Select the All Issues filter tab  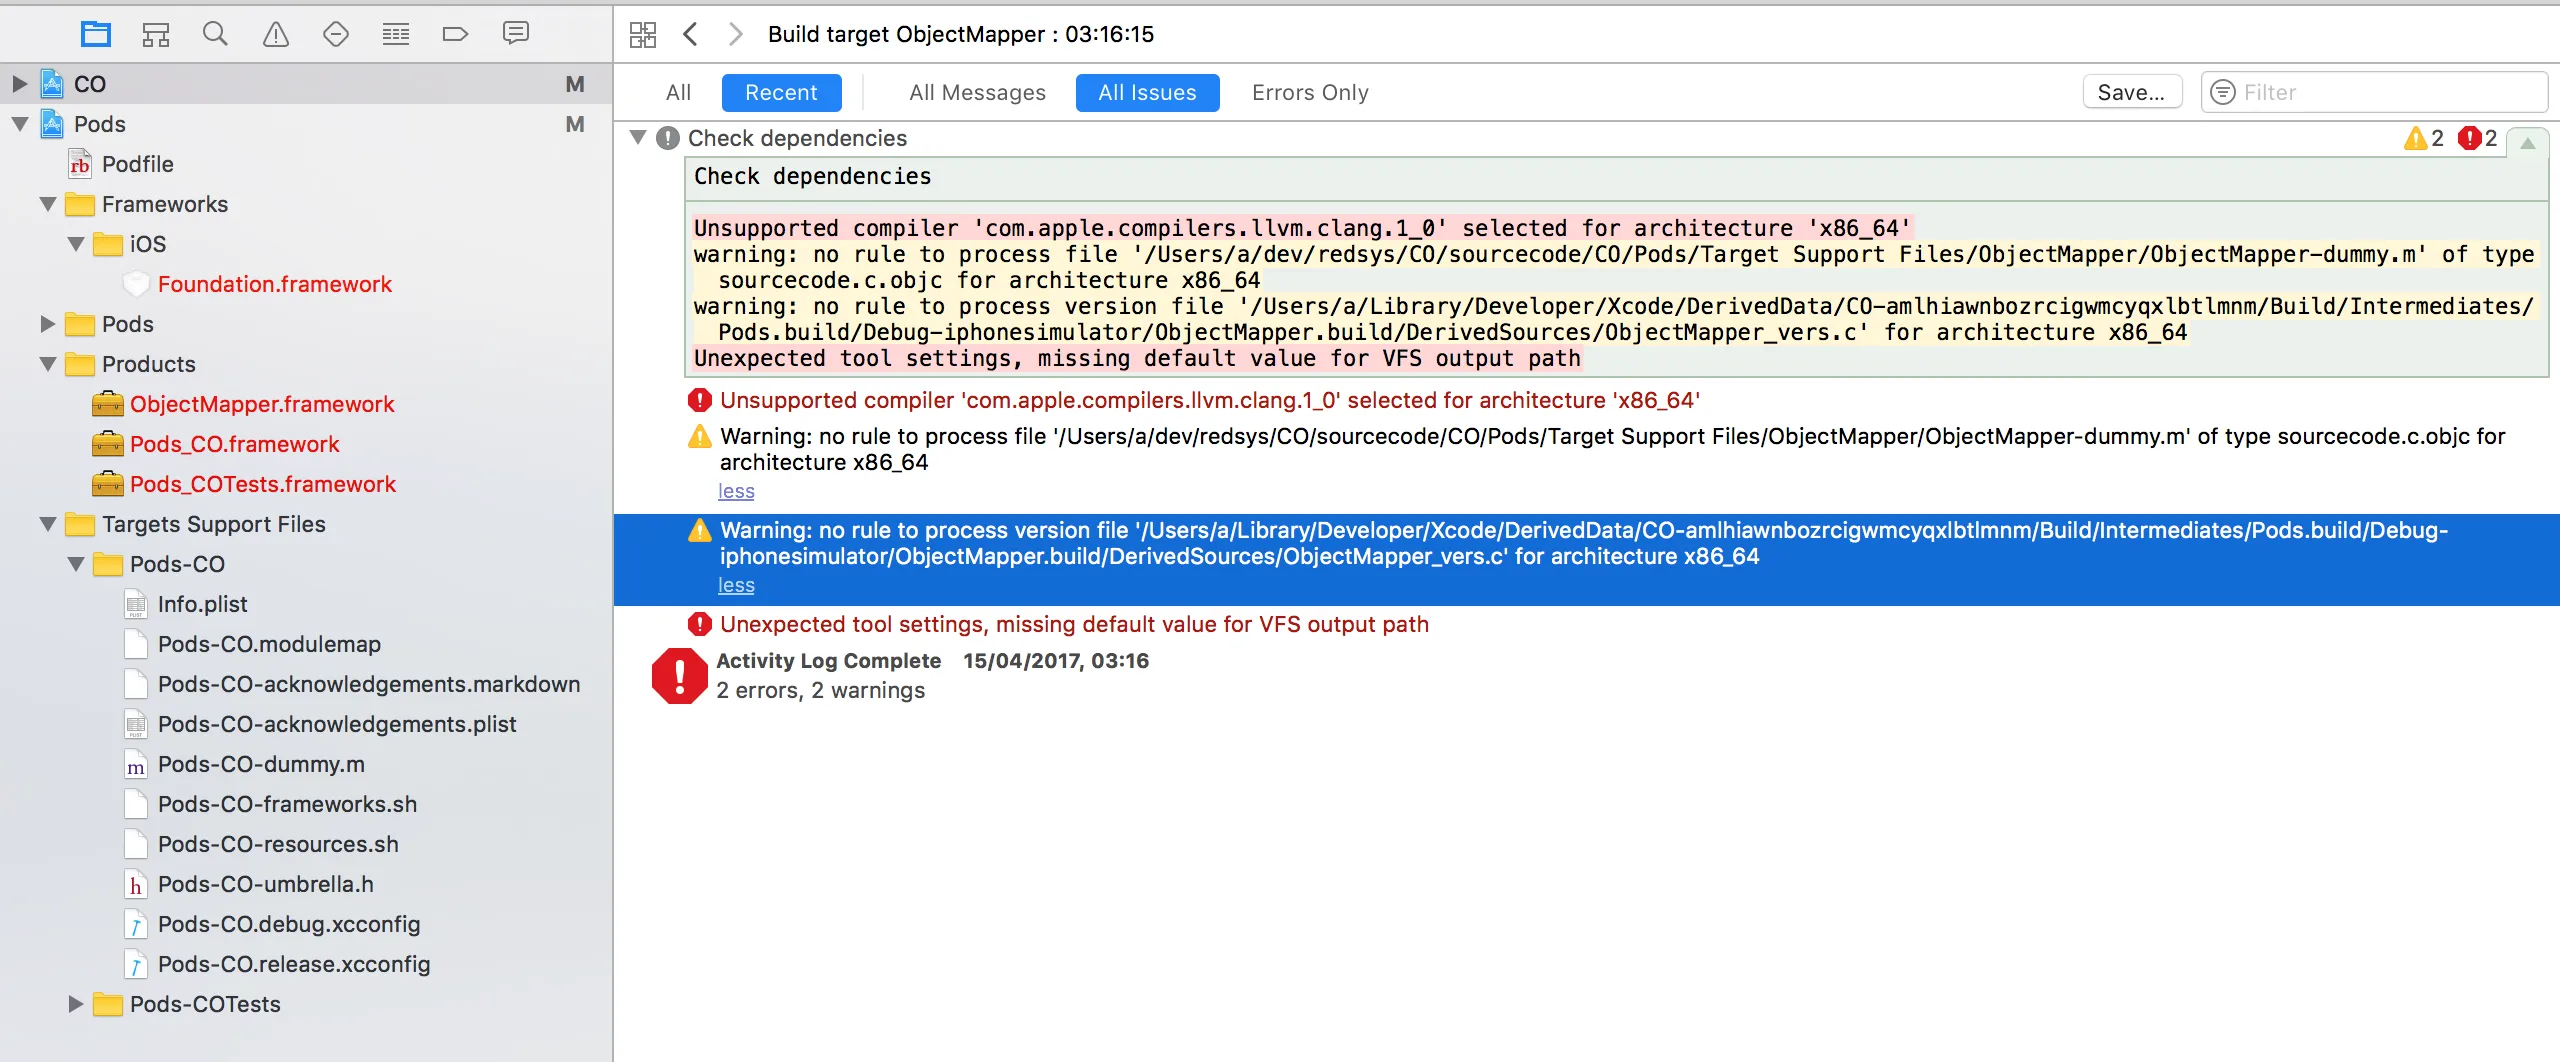pos(1147,93)
